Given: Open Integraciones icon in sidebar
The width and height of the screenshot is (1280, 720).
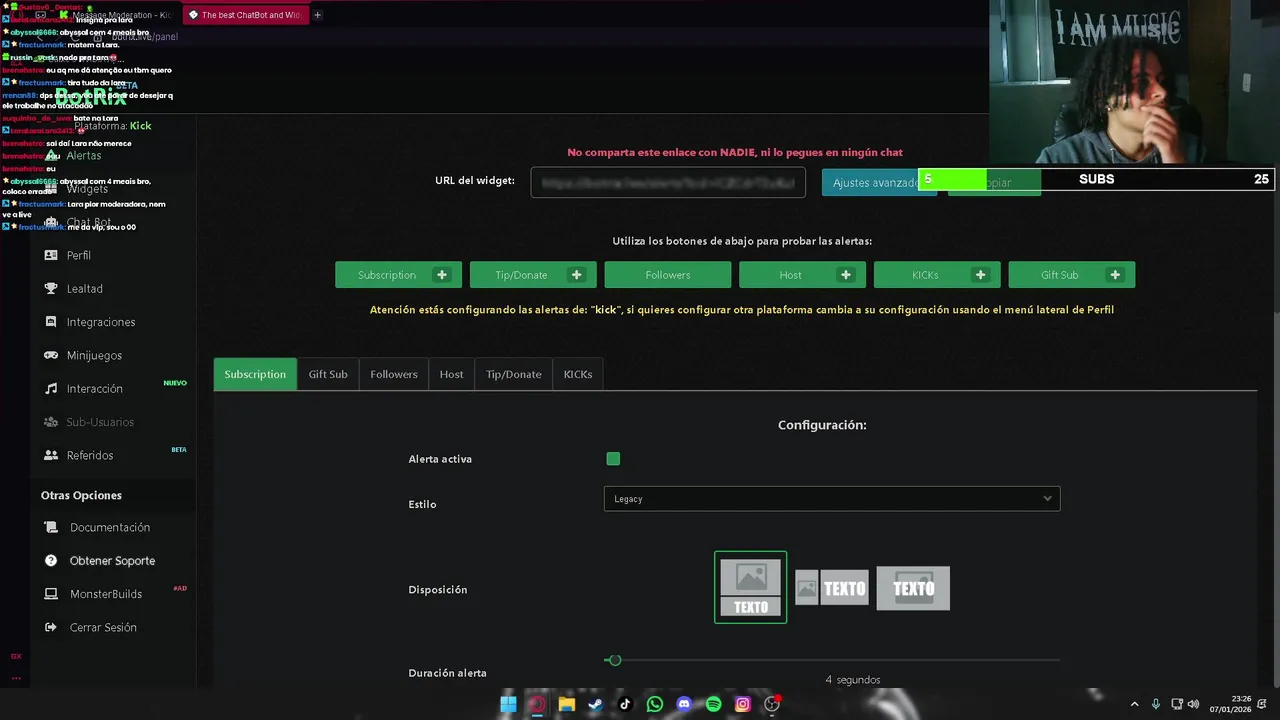Looking at the screenshot, I should pos(51,322).
